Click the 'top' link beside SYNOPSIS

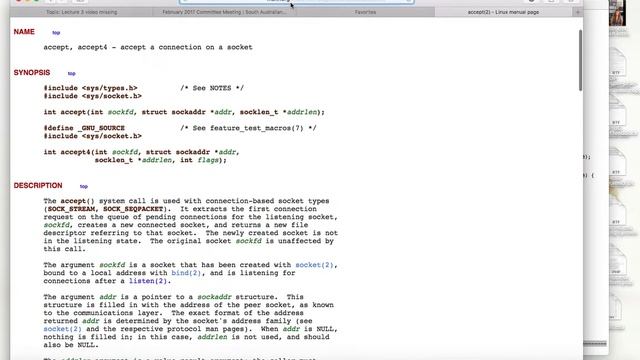click(71, 73)
